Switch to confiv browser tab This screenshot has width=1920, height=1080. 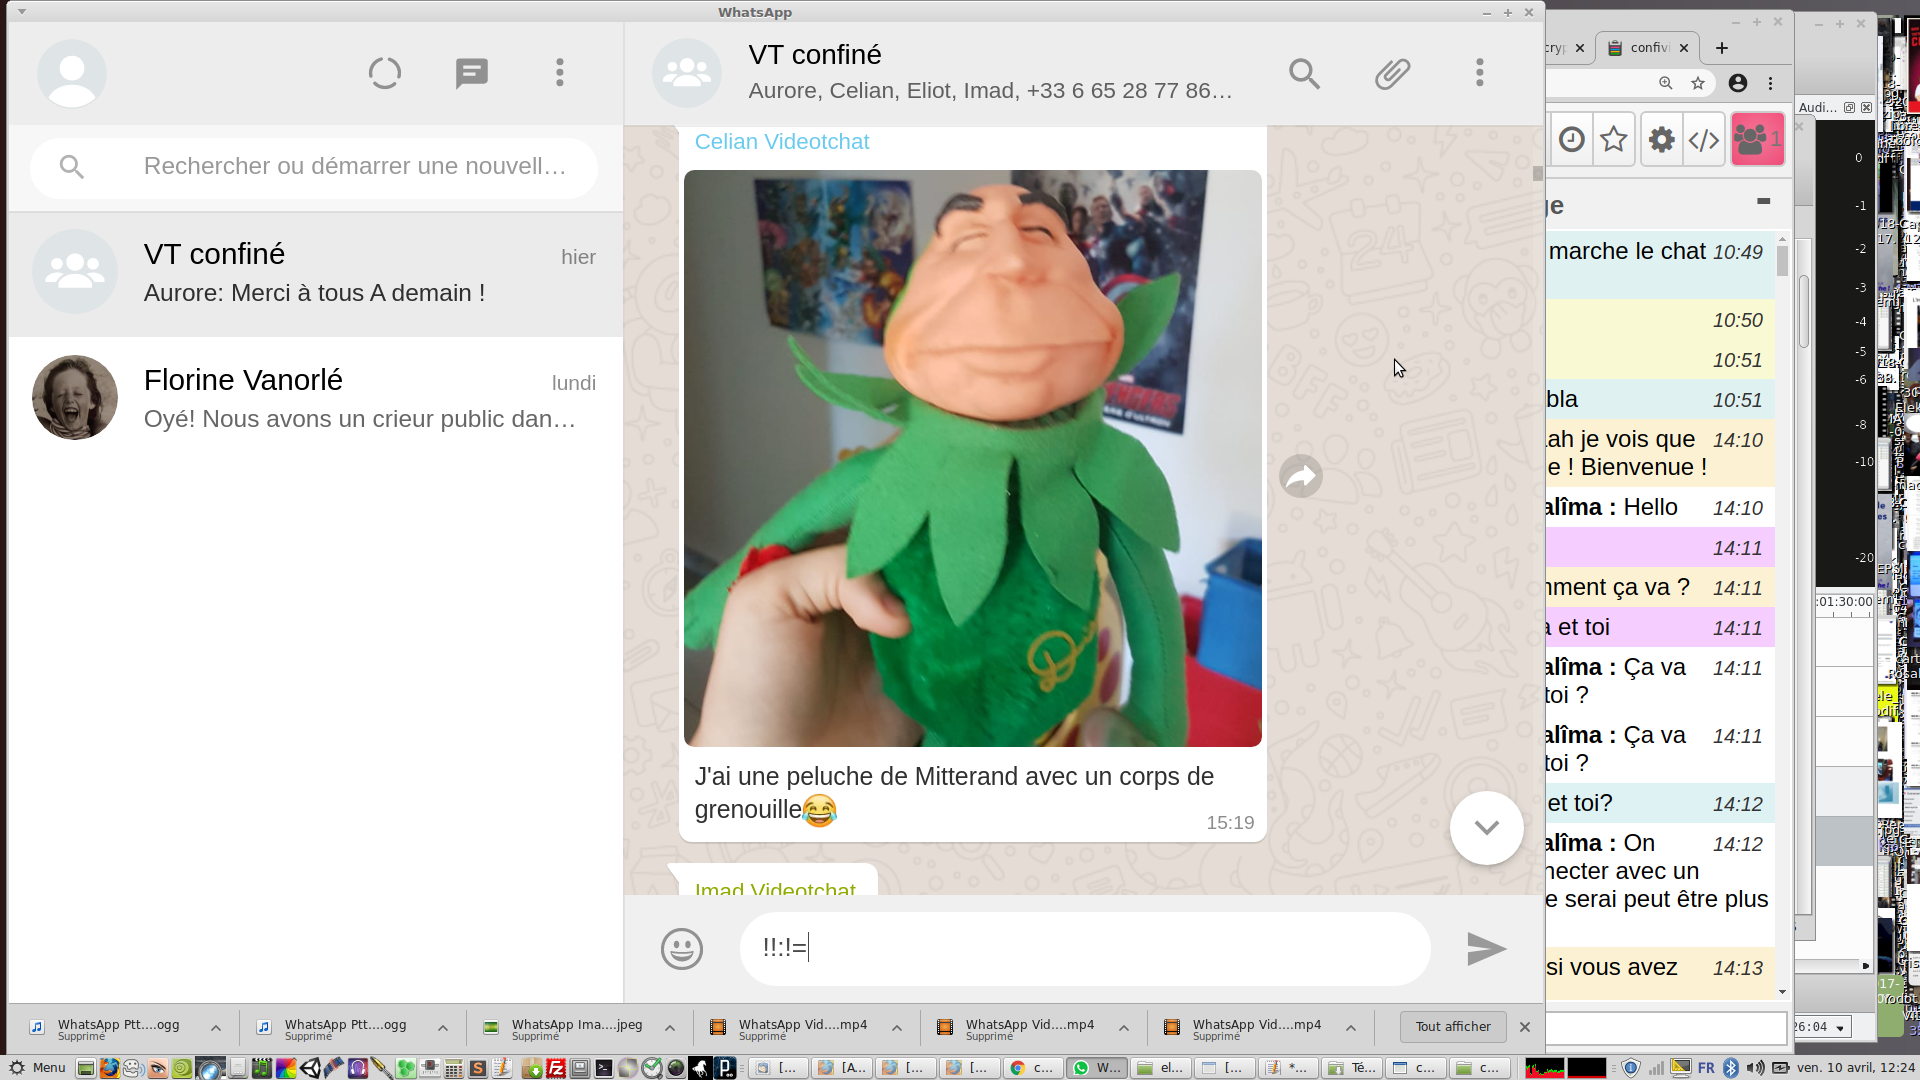point(1646,47)
